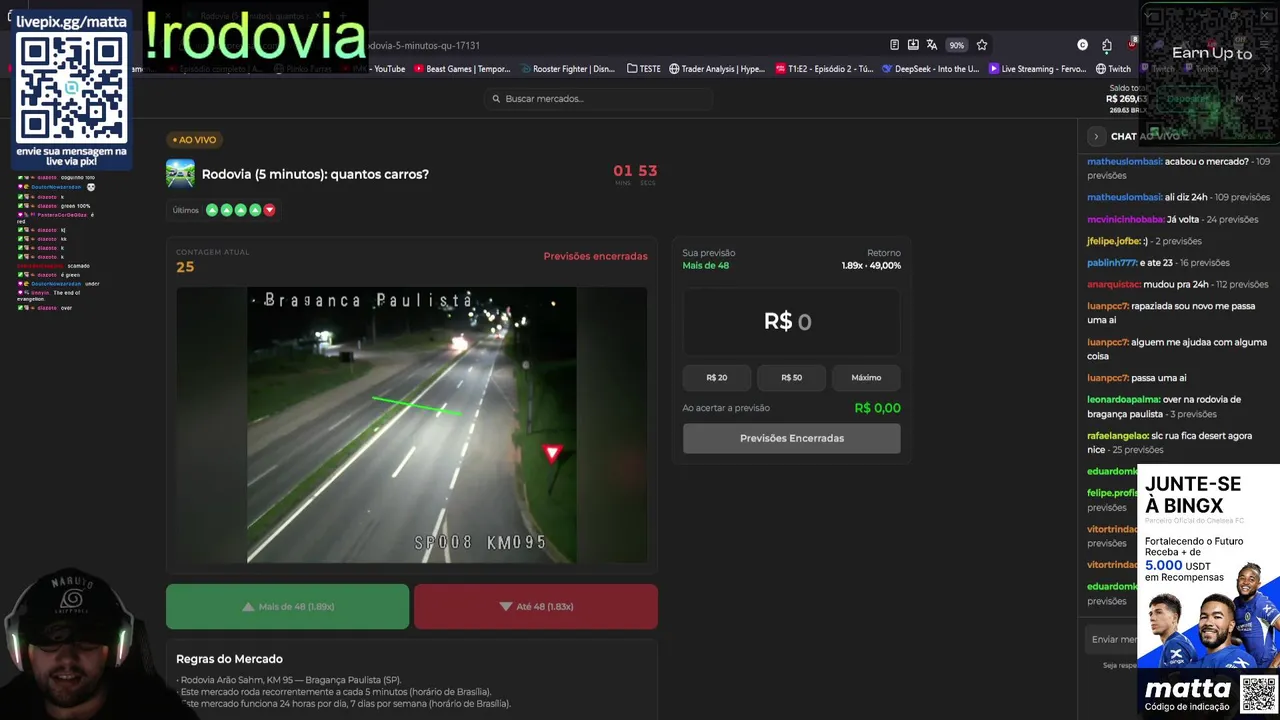Click the Buscar mercados search field
The height and width of the screenshot is (720, 1280).
tap(598, 98)
